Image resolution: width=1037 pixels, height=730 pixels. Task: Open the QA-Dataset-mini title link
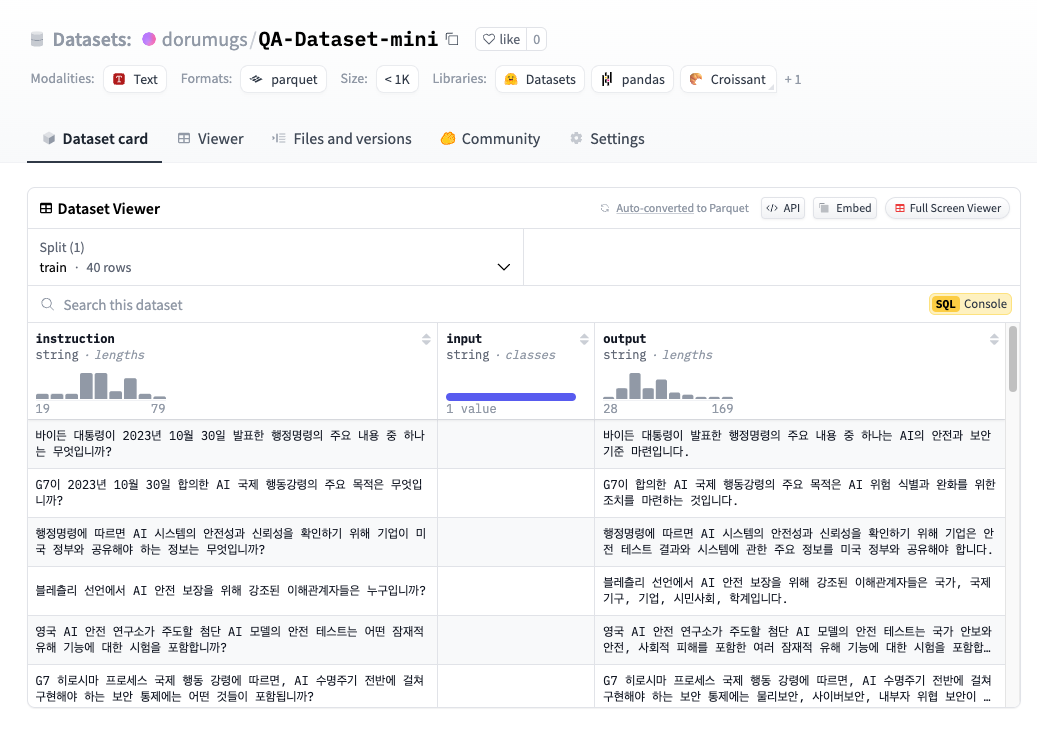point(348,39)
